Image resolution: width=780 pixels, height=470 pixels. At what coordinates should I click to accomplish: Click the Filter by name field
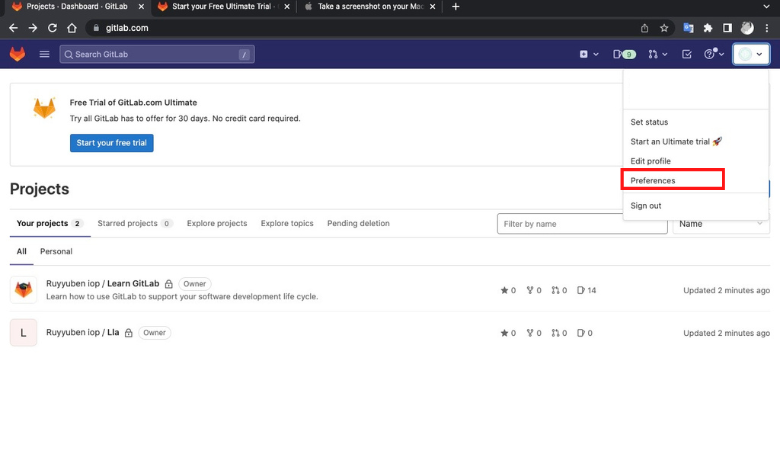point(582,224)
